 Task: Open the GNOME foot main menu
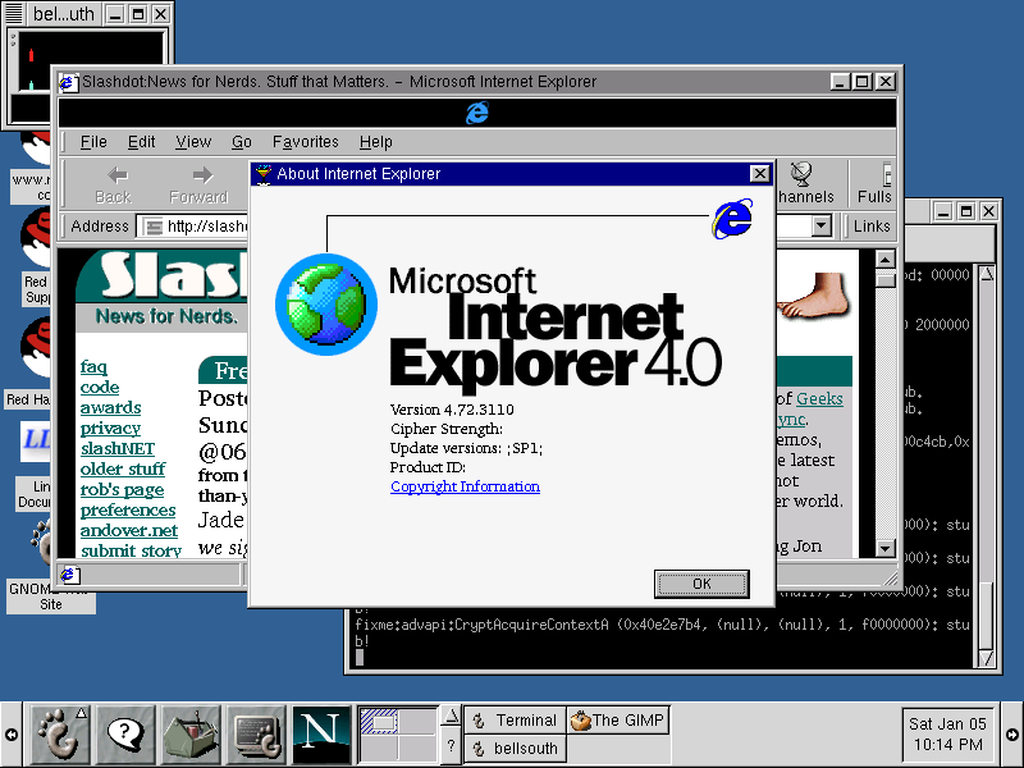coord(59,734)
